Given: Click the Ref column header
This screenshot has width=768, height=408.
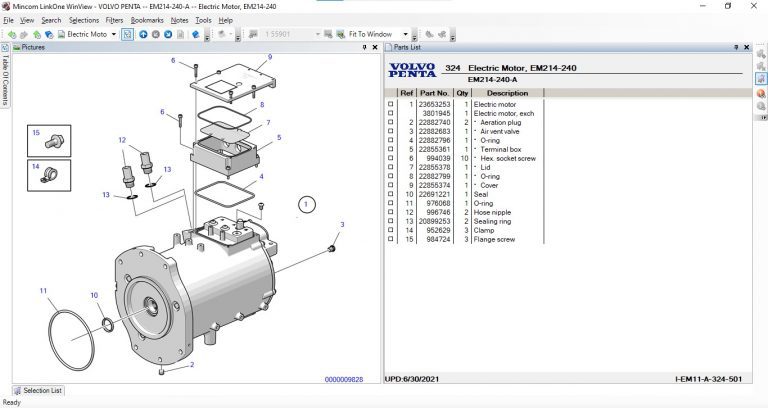Looking at the screenshot, I should click(407, 93).
